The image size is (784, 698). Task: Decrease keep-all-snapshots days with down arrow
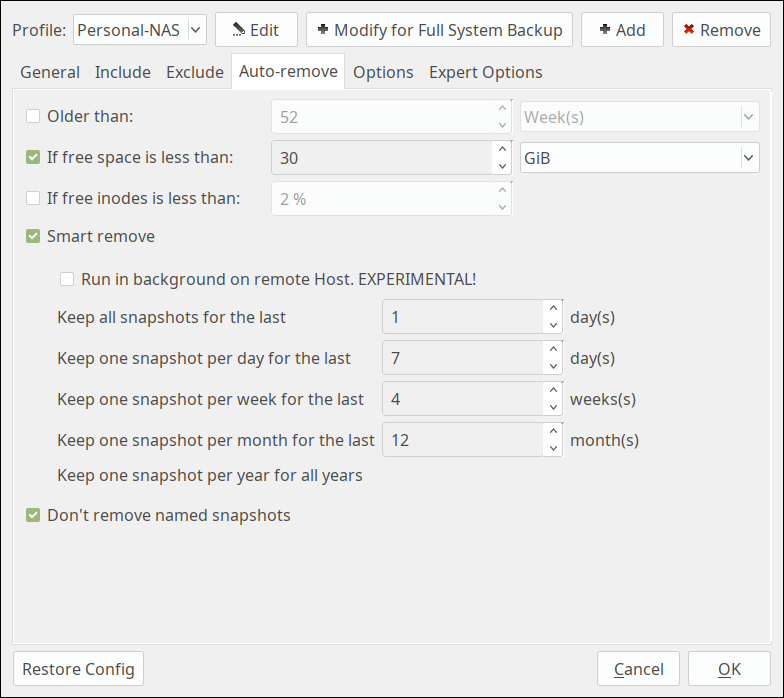pyautogui.click(x=553, y=325)
